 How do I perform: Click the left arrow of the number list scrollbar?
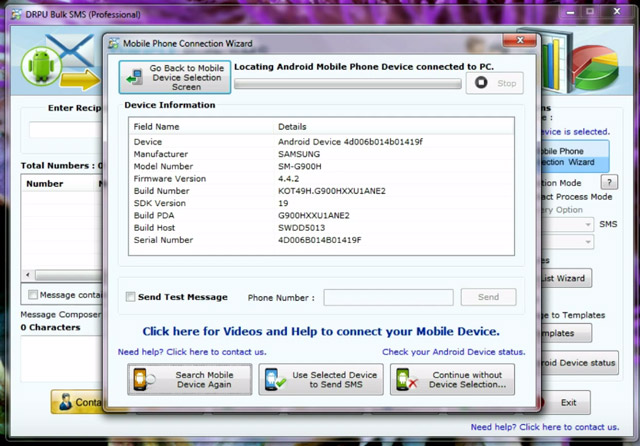[28, 275]
